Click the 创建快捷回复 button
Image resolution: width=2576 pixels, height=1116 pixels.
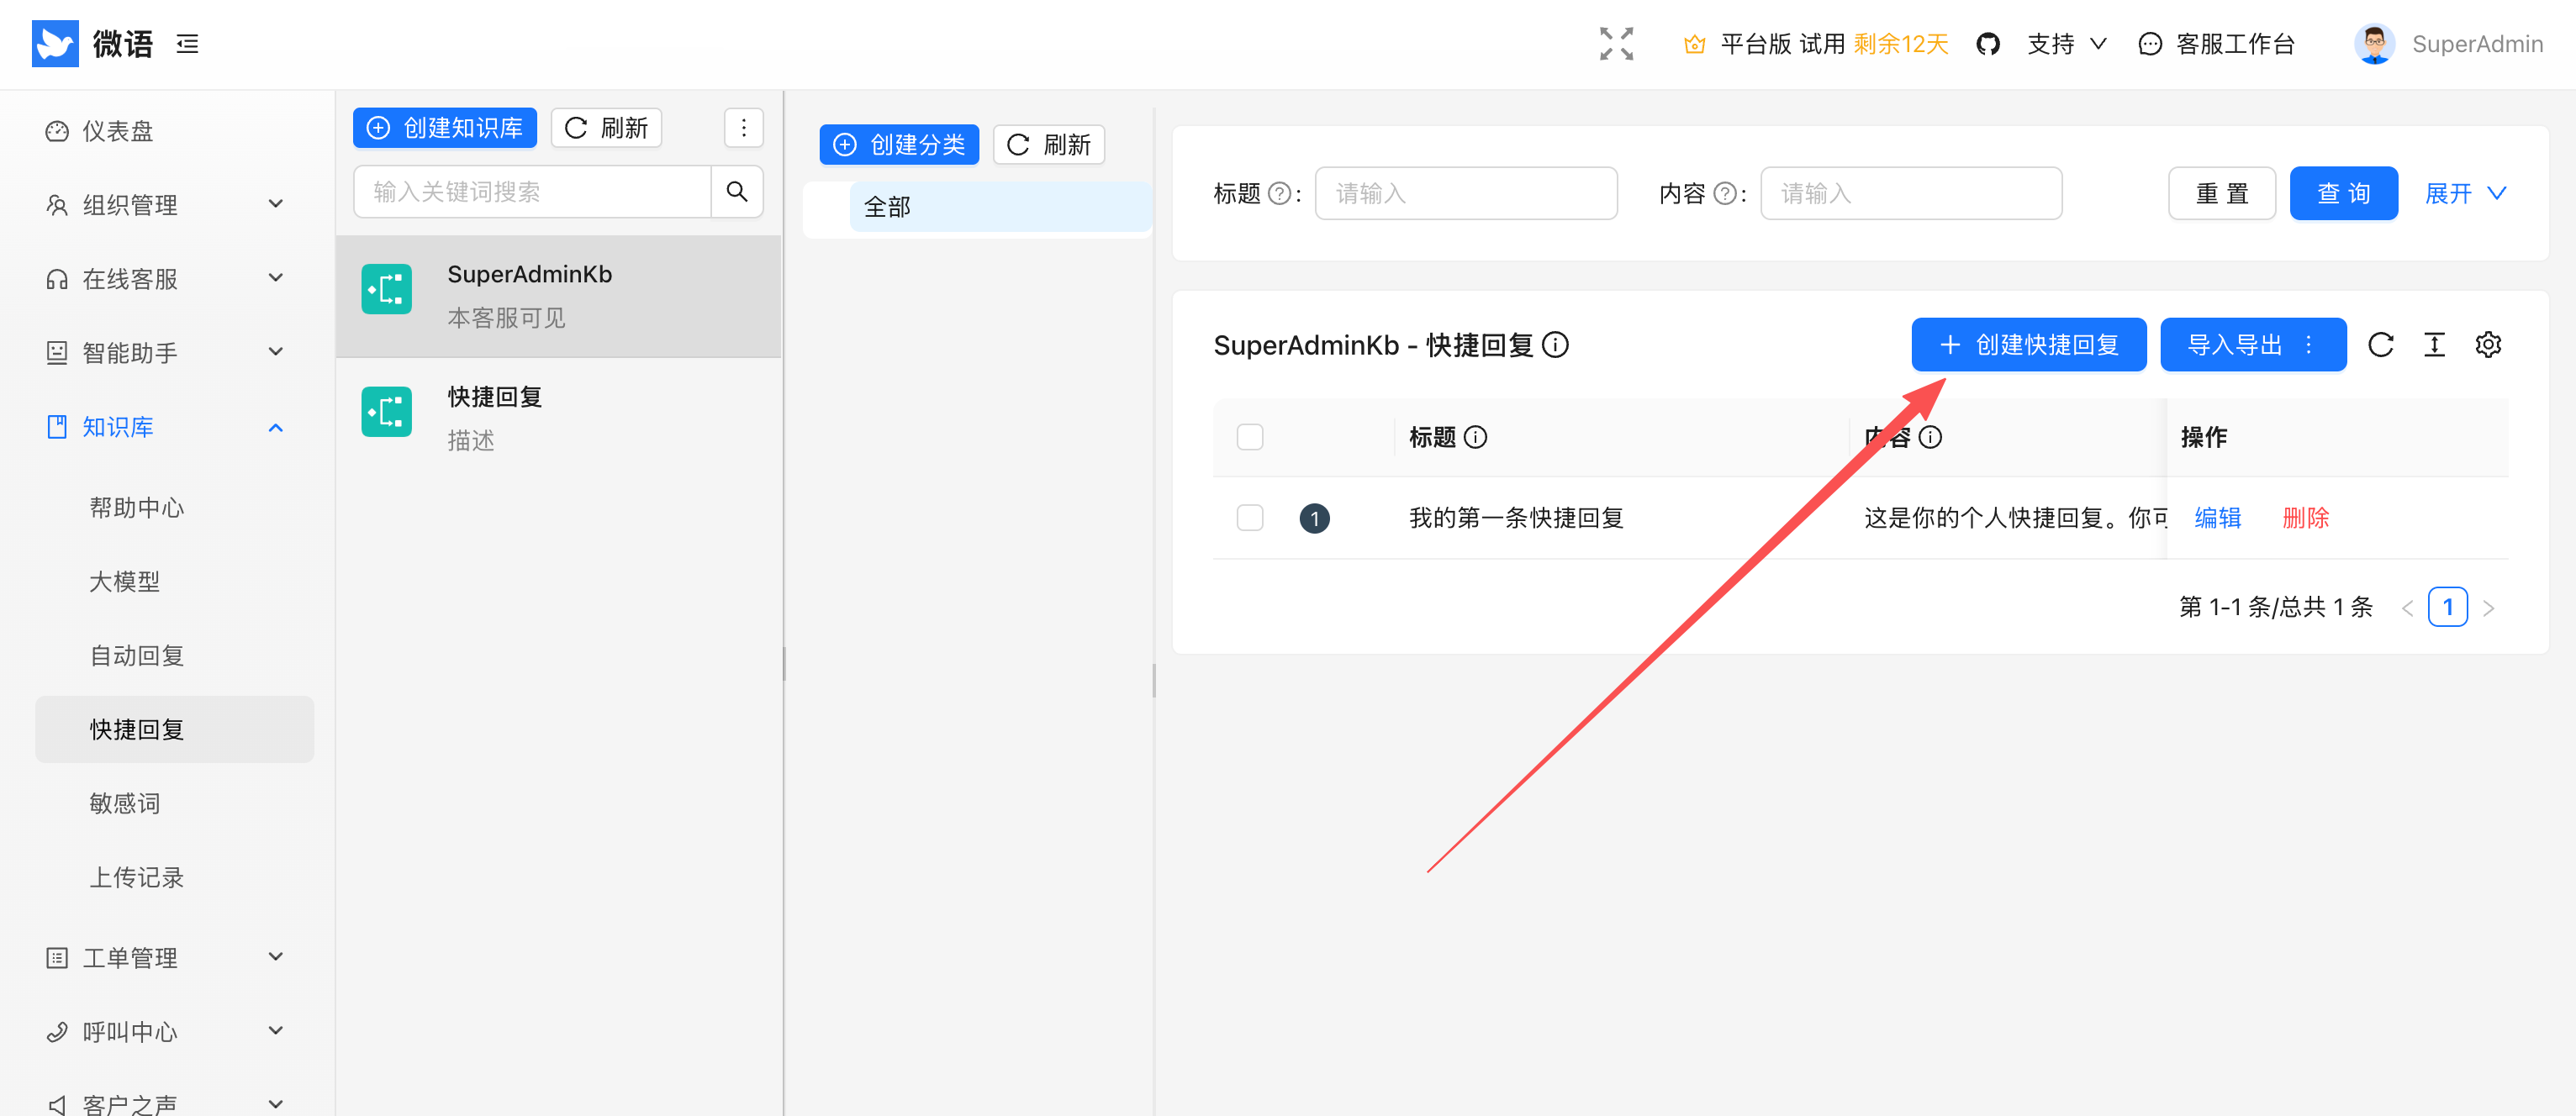(x=2028, y=345)
